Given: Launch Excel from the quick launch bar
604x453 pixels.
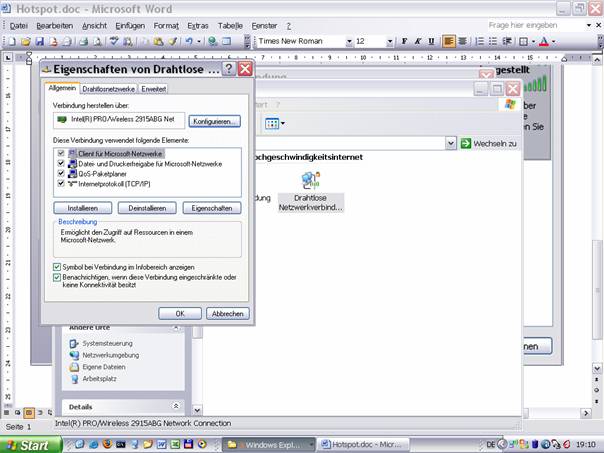Looking at the screenshot, I should point(175,444).
